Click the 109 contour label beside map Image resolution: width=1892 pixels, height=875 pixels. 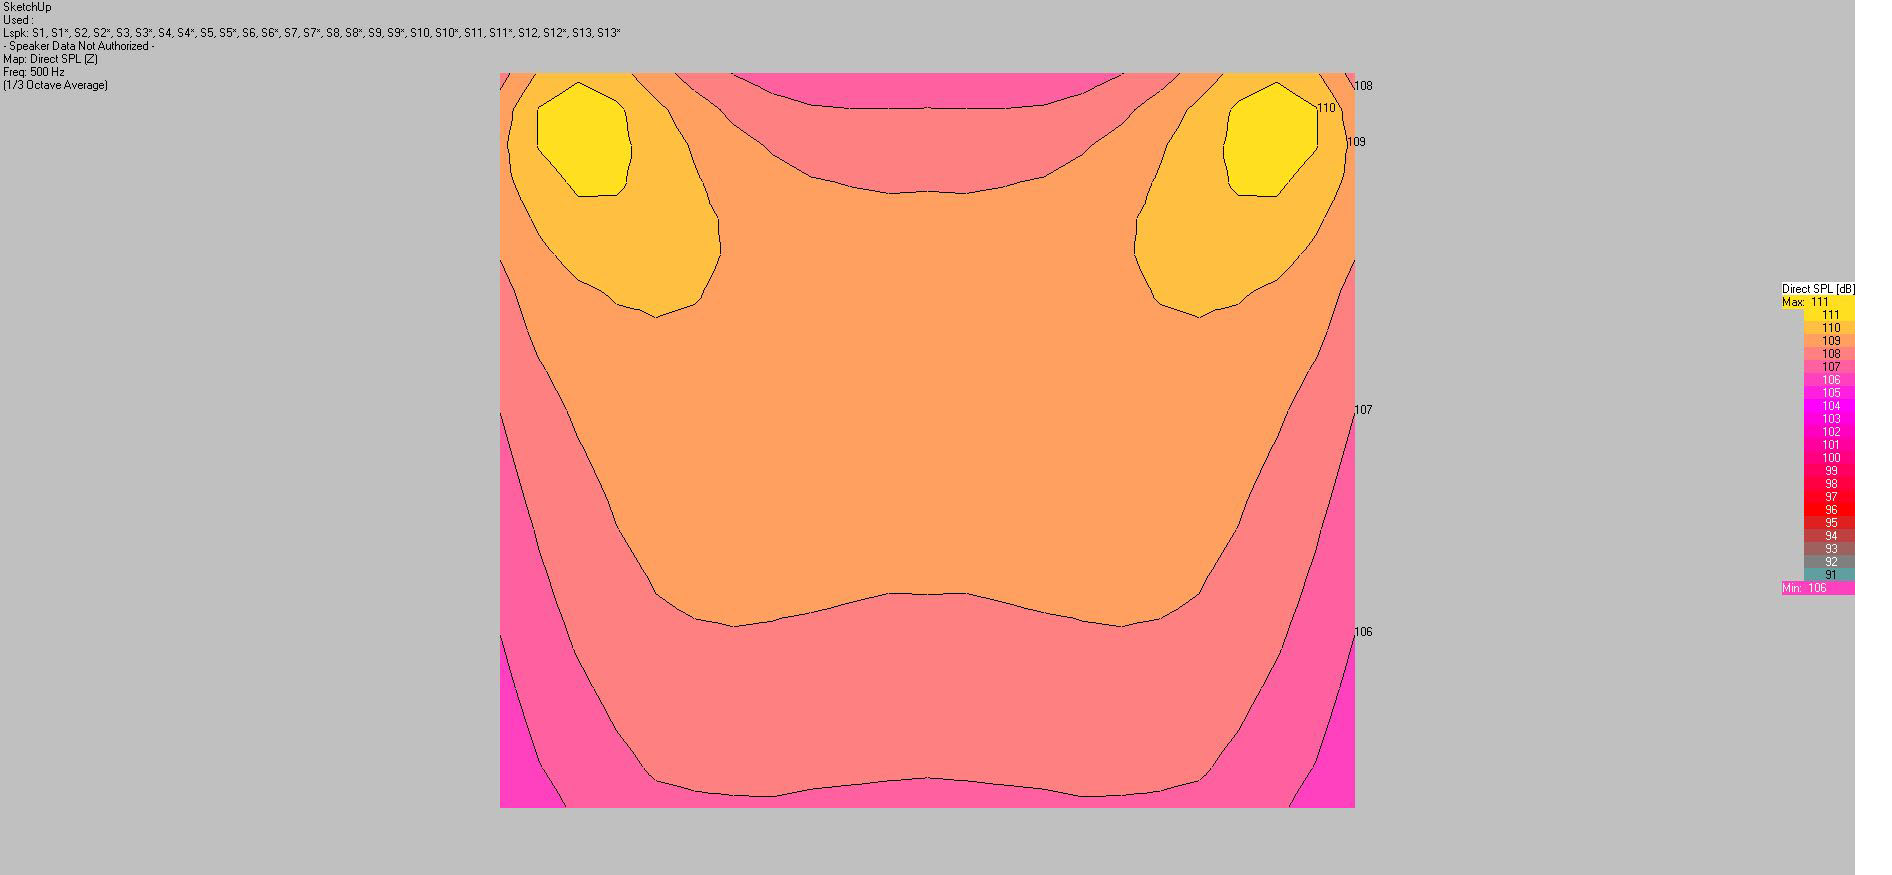point(1356,142)
